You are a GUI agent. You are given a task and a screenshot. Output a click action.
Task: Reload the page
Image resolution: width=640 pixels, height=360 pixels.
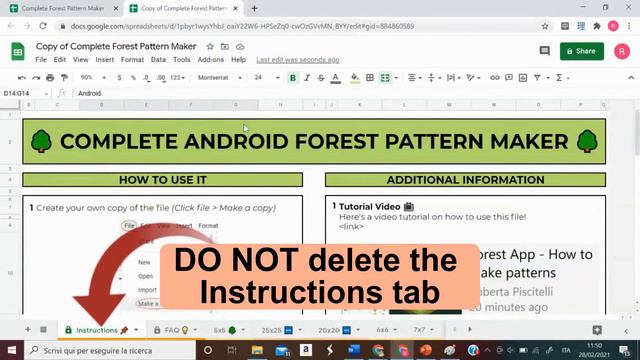[43, 26]
